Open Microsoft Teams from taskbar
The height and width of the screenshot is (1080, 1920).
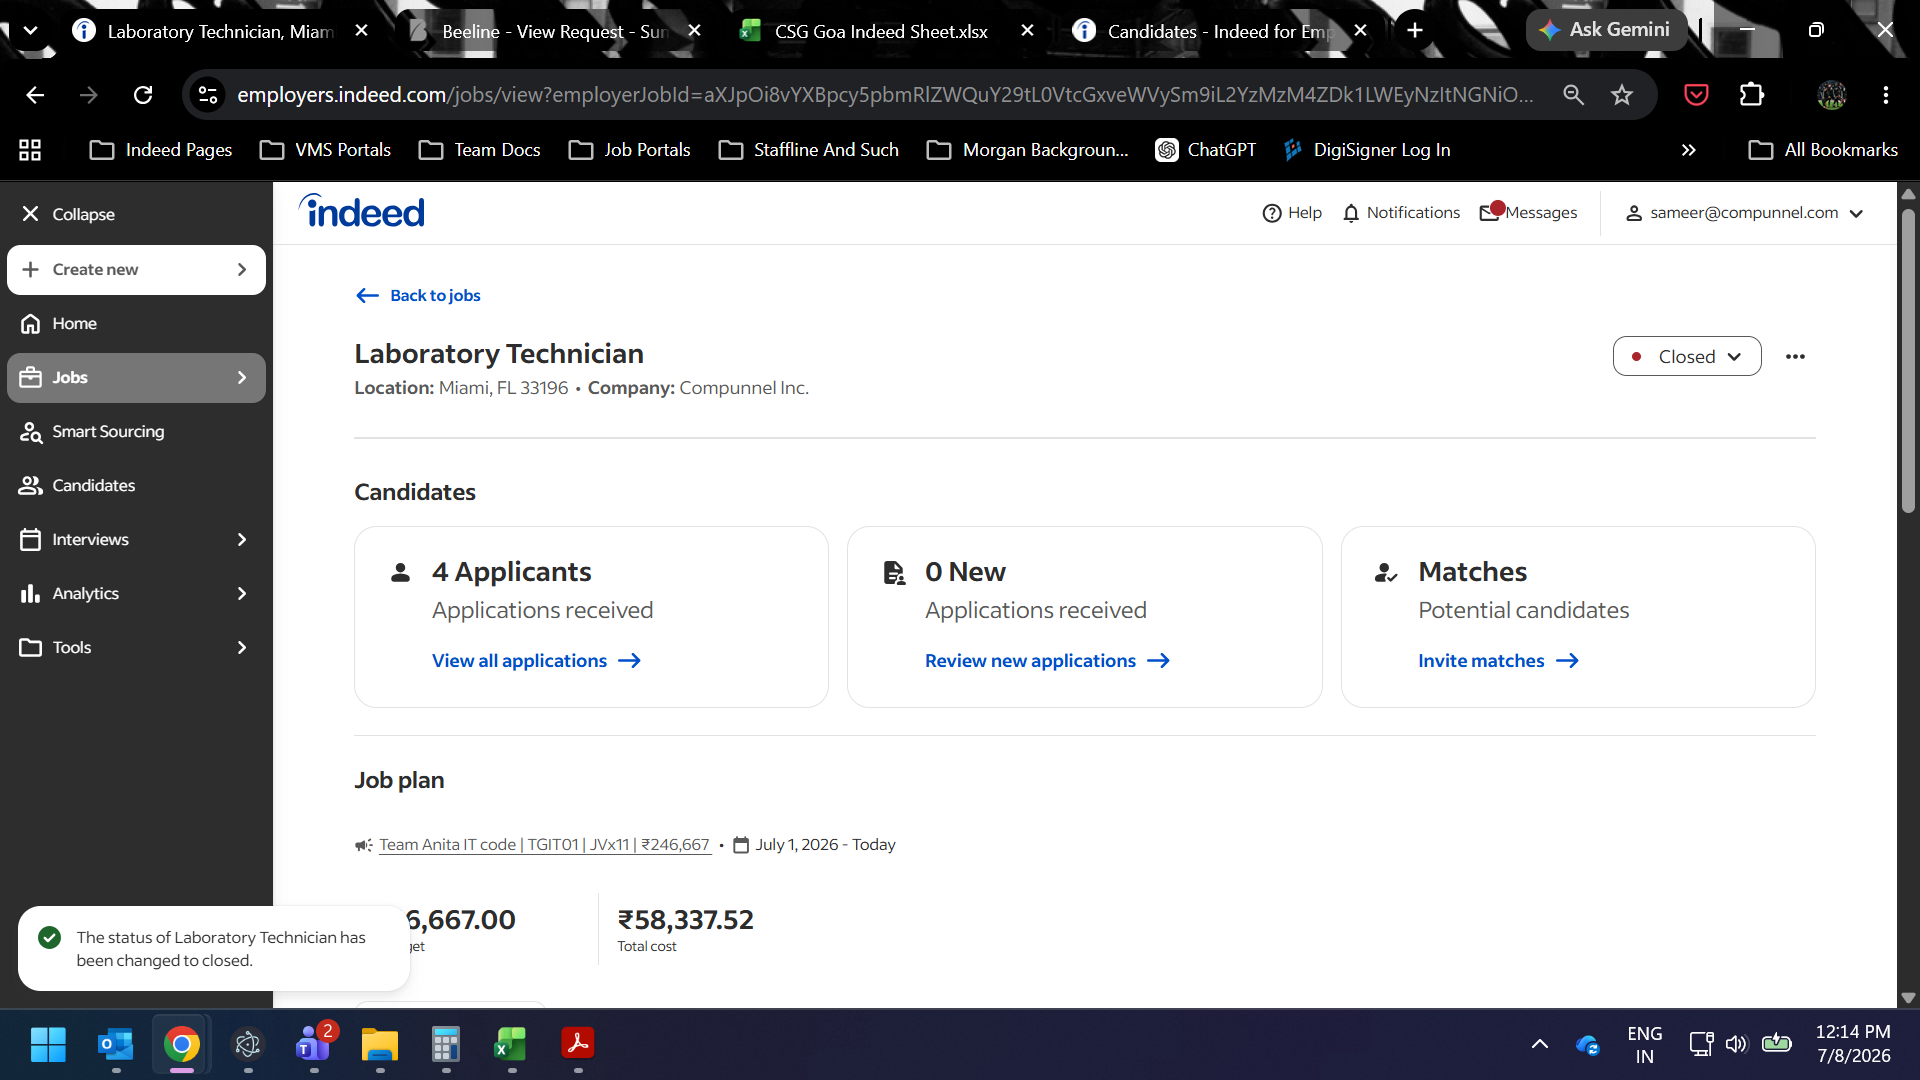(314, 1045)
